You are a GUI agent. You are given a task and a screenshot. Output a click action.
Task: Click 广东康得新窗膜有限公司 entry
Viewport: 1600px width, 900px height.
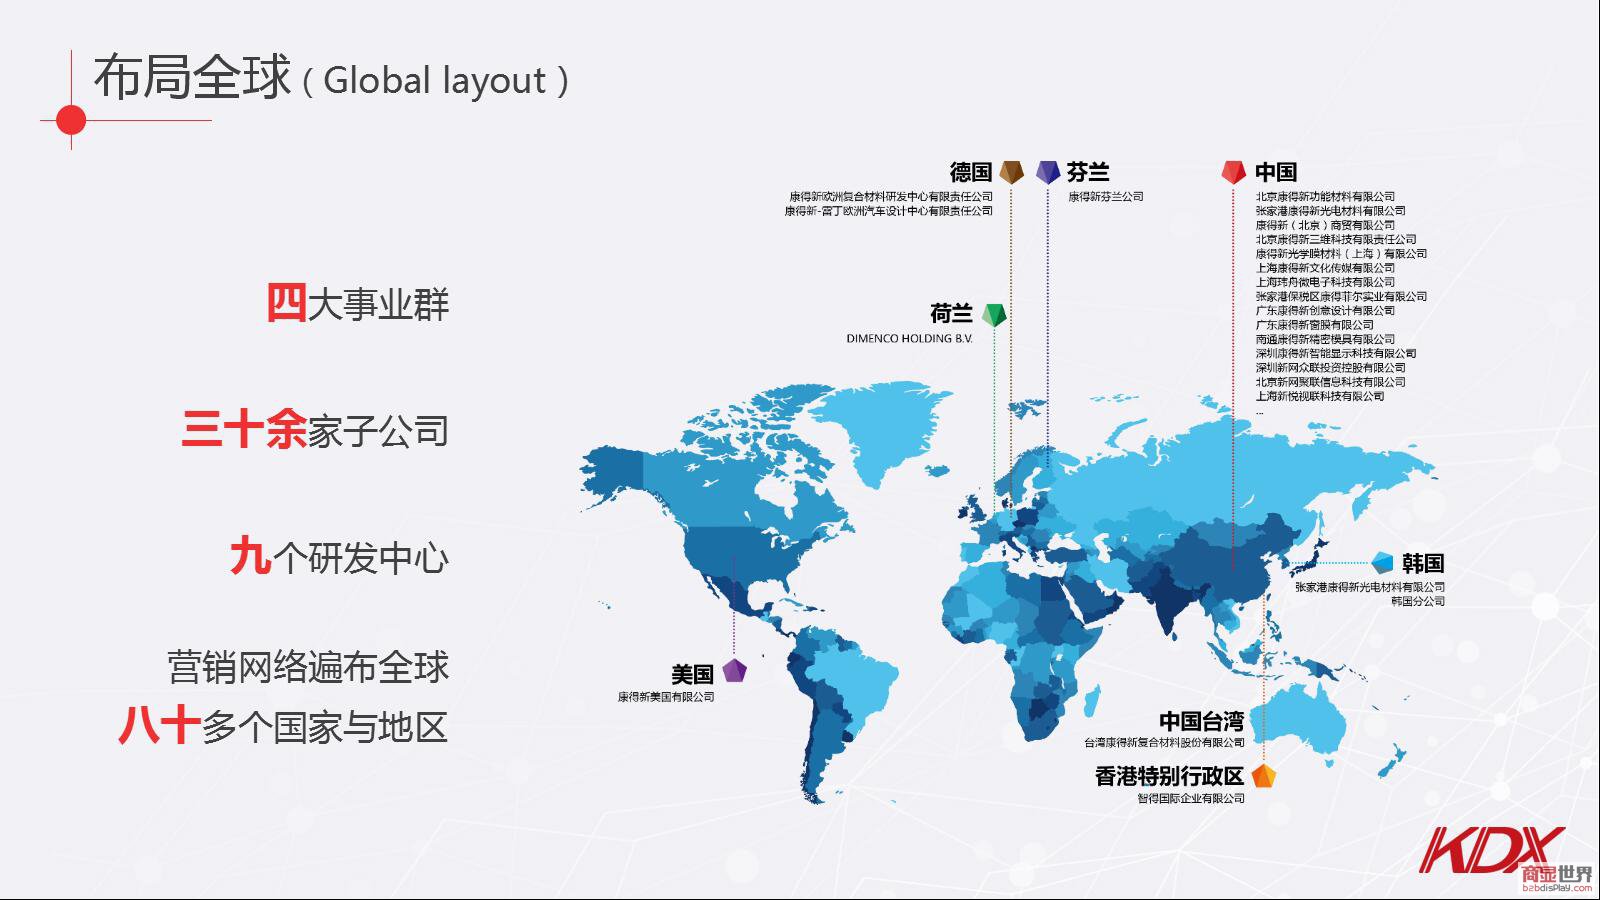pyautogui.click(x=1315, y=325)
